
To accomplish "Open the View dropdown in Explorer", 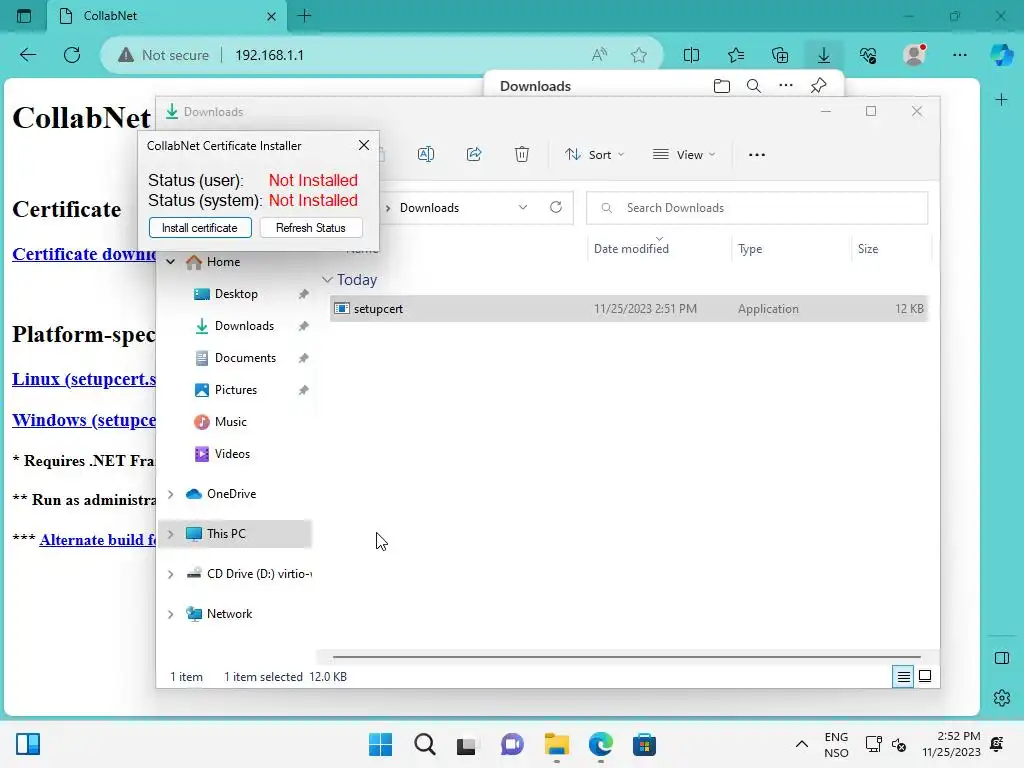I will tap(684, 155).
